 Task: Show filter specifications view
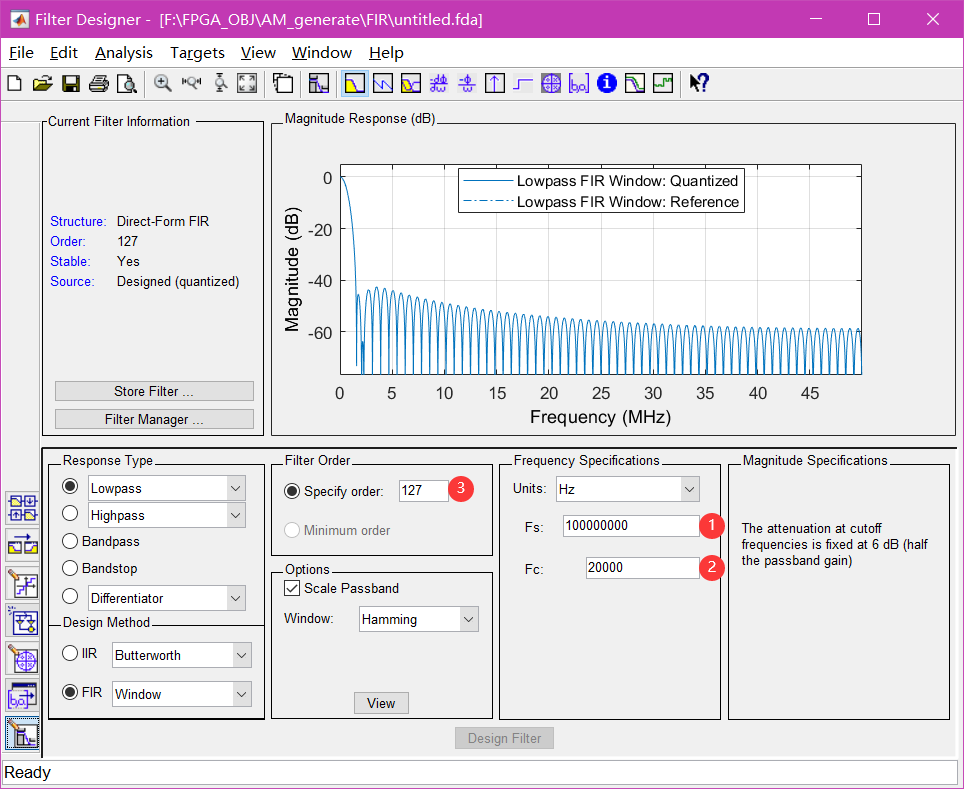point(319,83)
